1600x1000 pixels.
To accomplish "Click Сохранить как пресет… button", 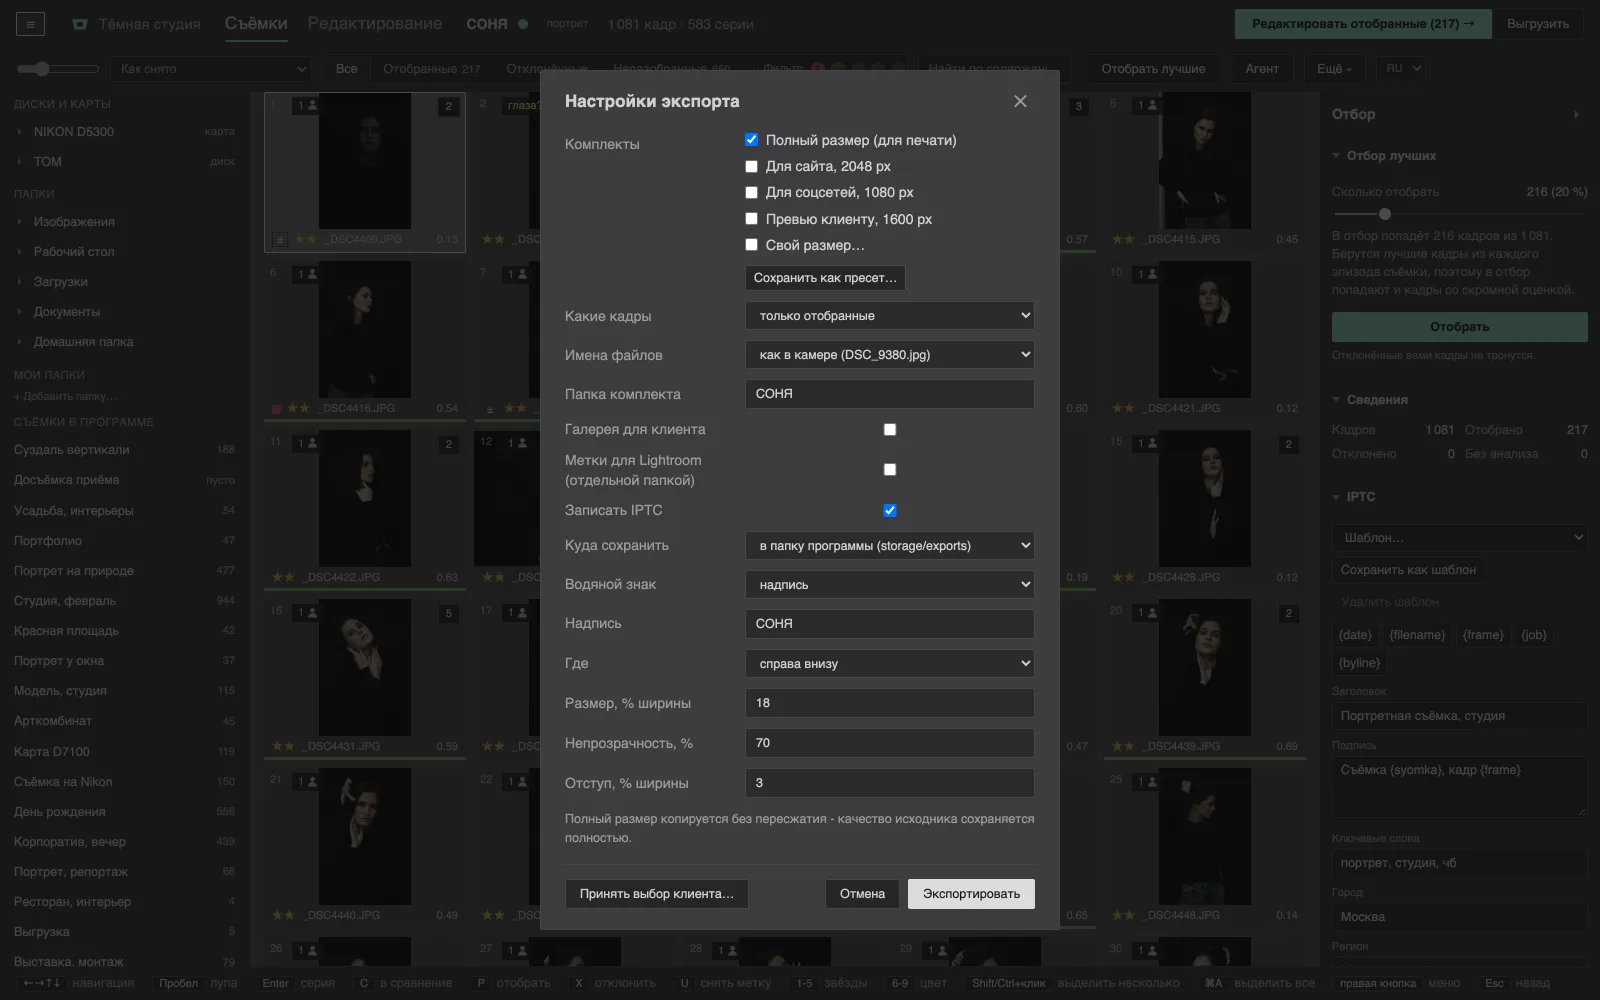I will 825,278.
